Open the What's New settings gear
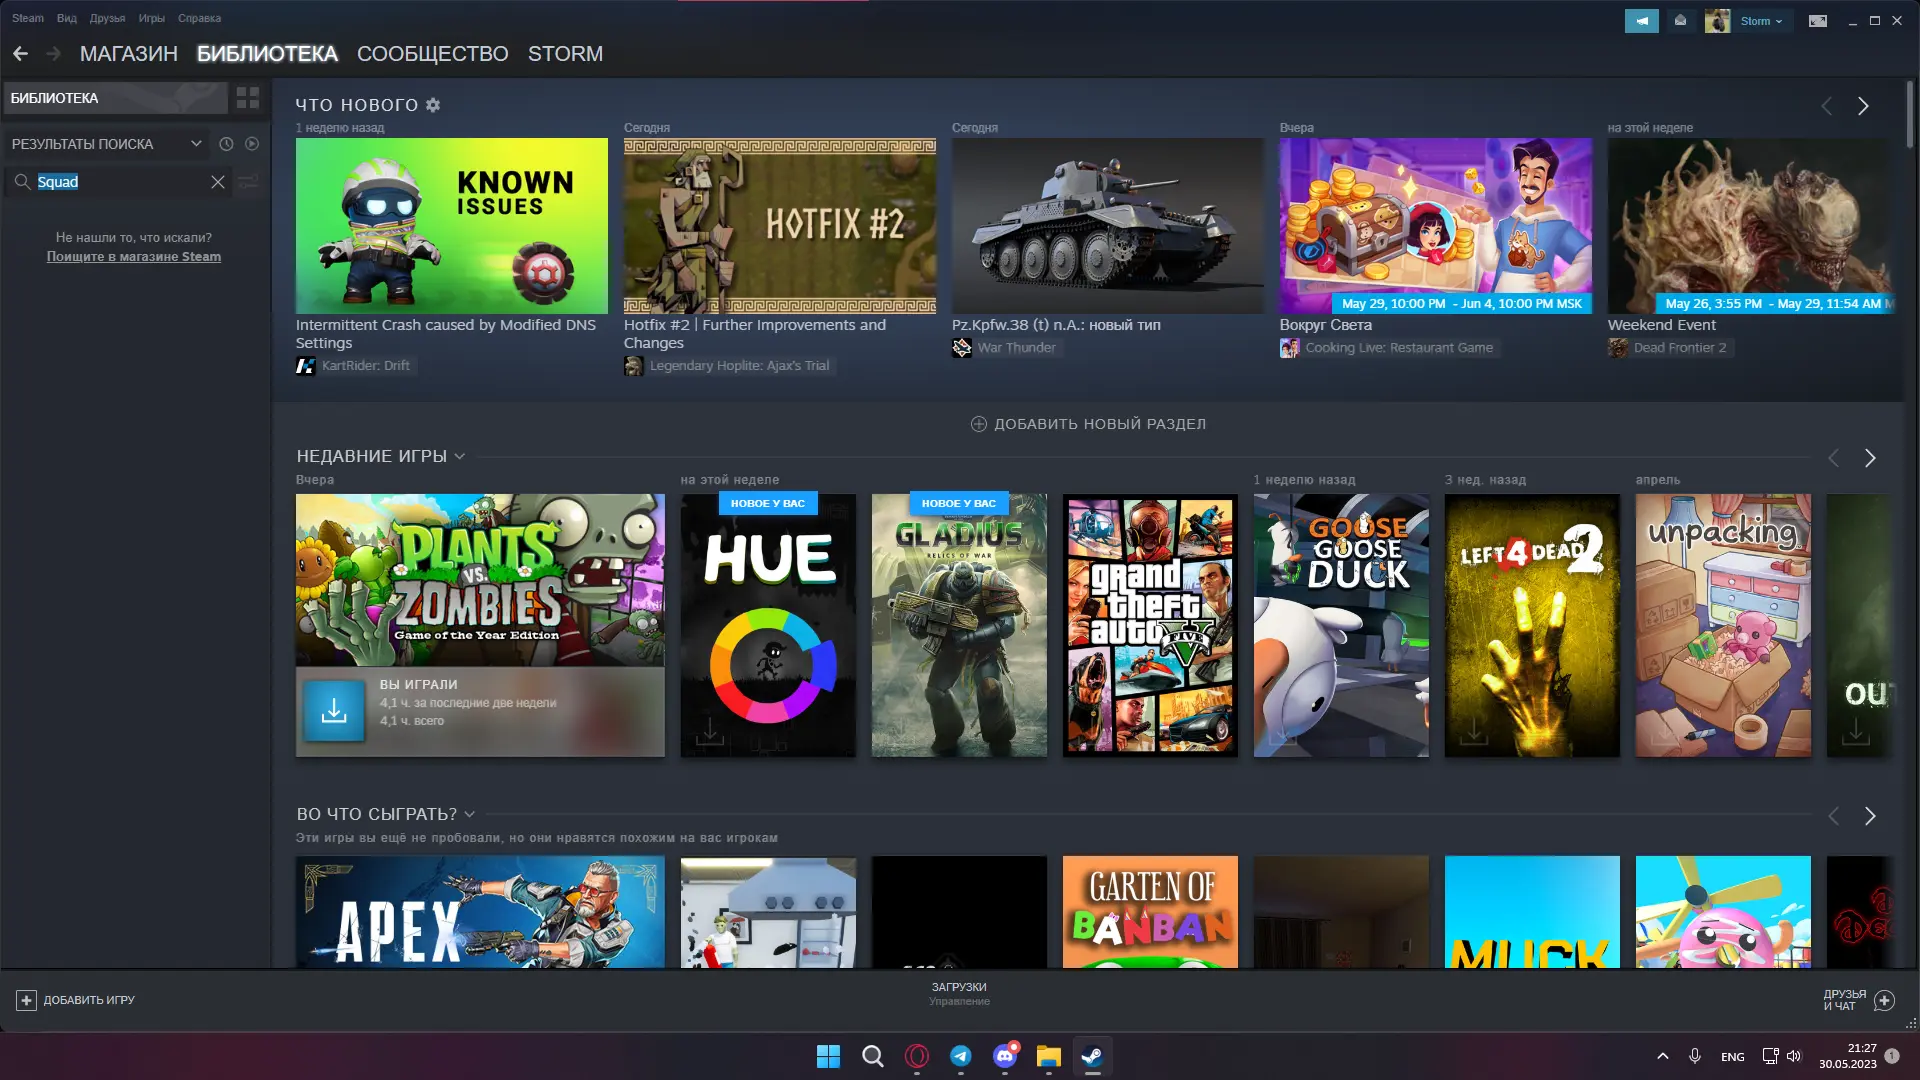The height and width of the screenshot is (1080, 1920). (x=433, y=105)
